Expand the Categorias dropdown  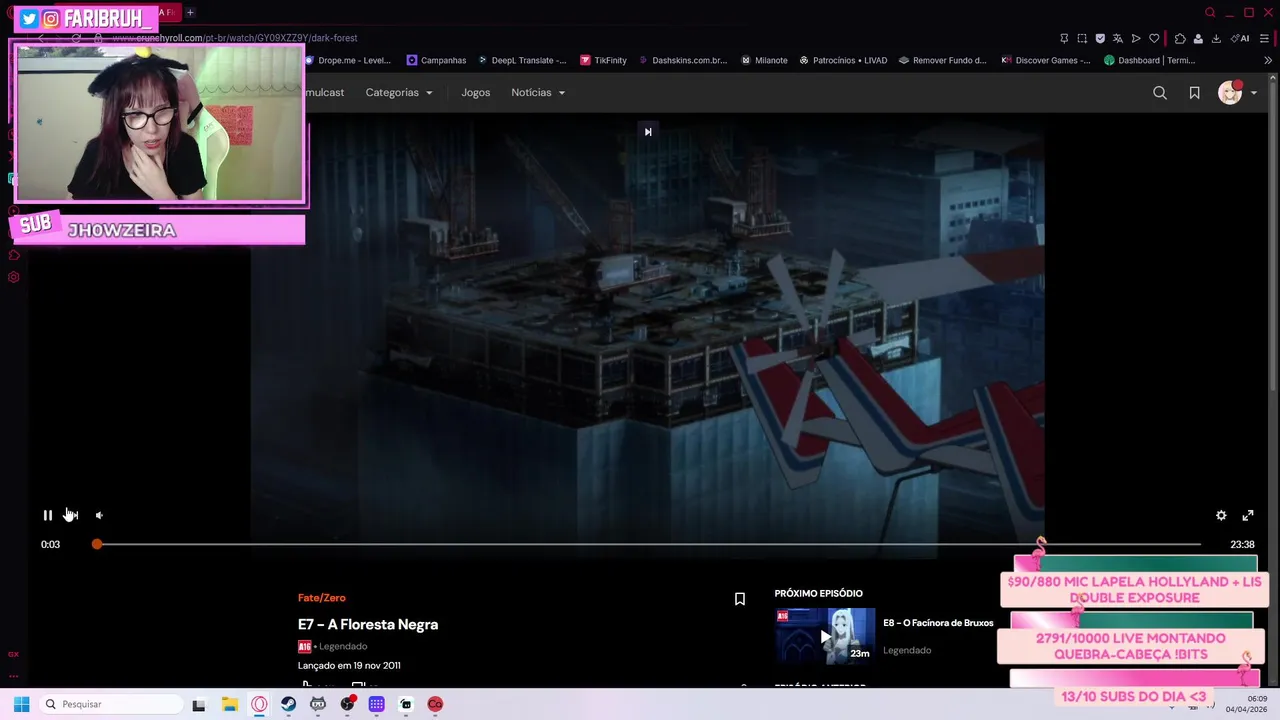[399, 92]
